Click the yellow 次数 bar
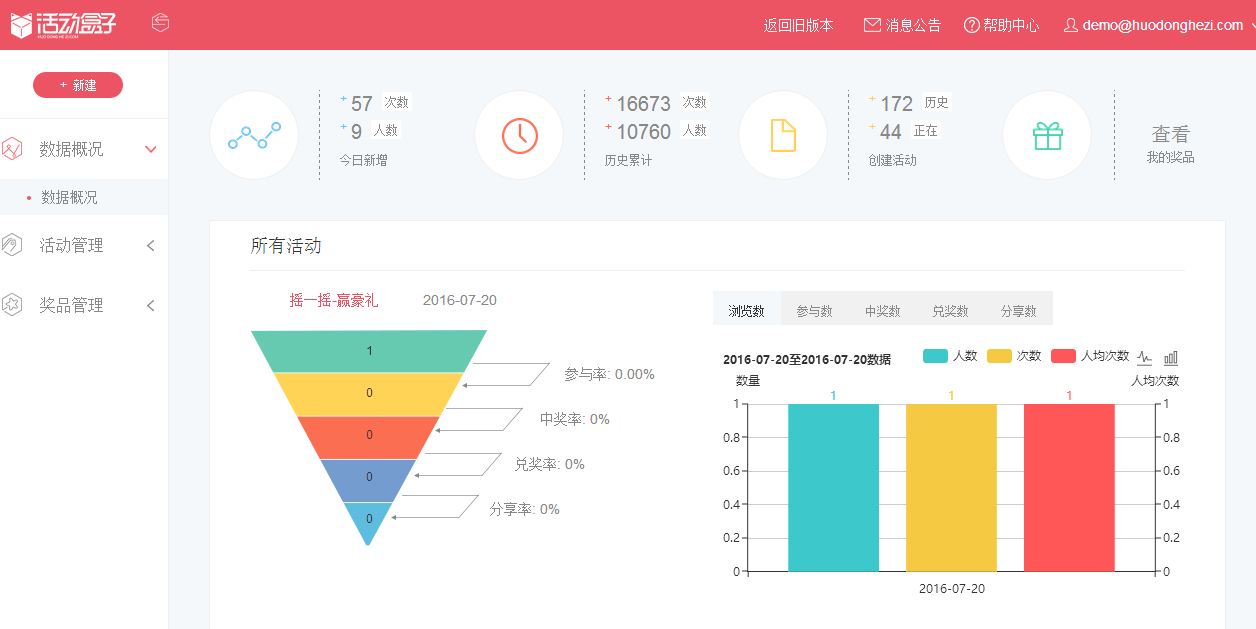Image resolution: width=1256 pixels, height=629 pixels. [x=951, y=487]
